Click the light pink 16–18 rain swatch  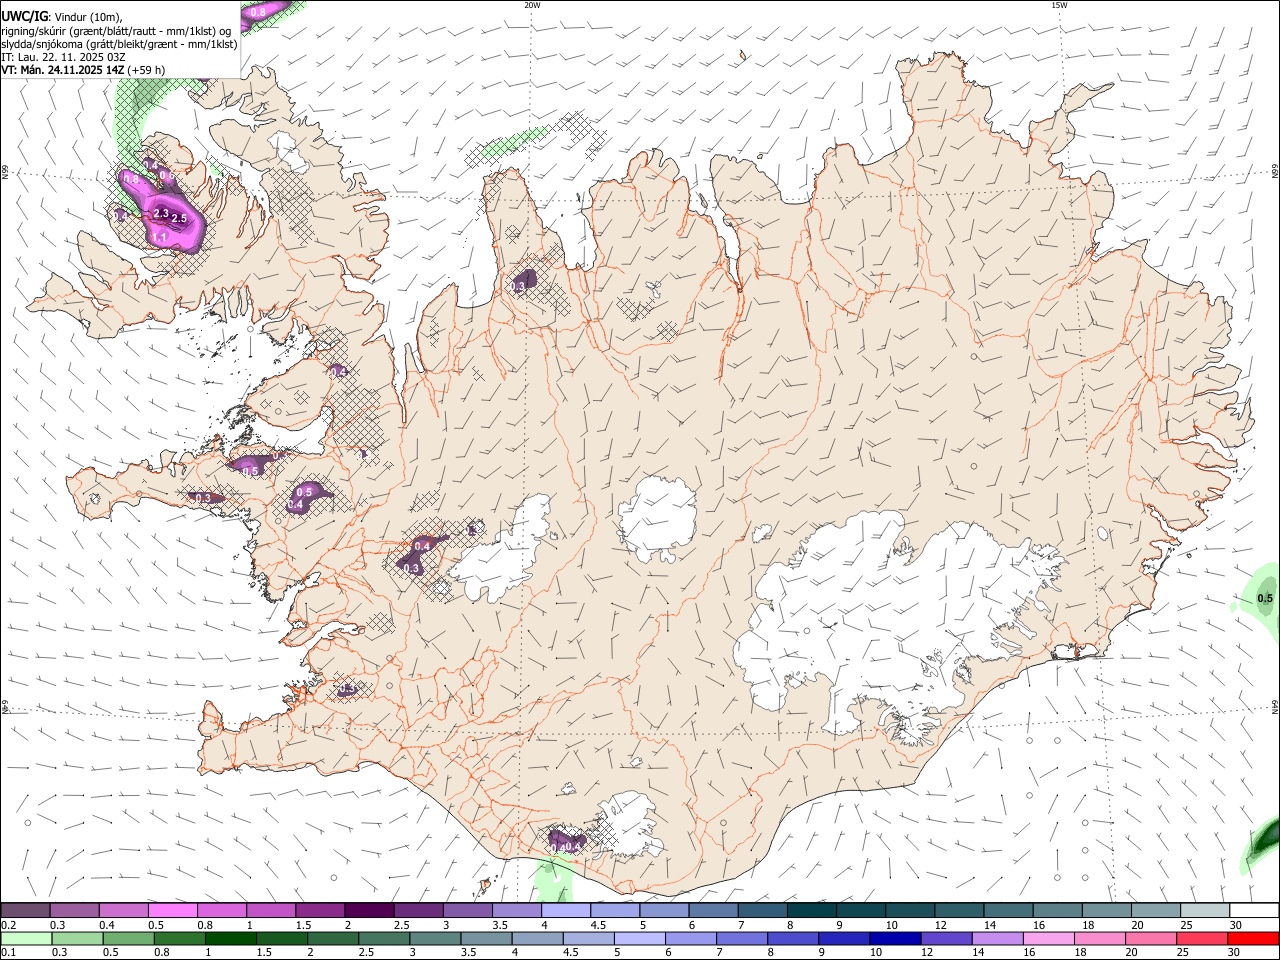click(1049, 938)
